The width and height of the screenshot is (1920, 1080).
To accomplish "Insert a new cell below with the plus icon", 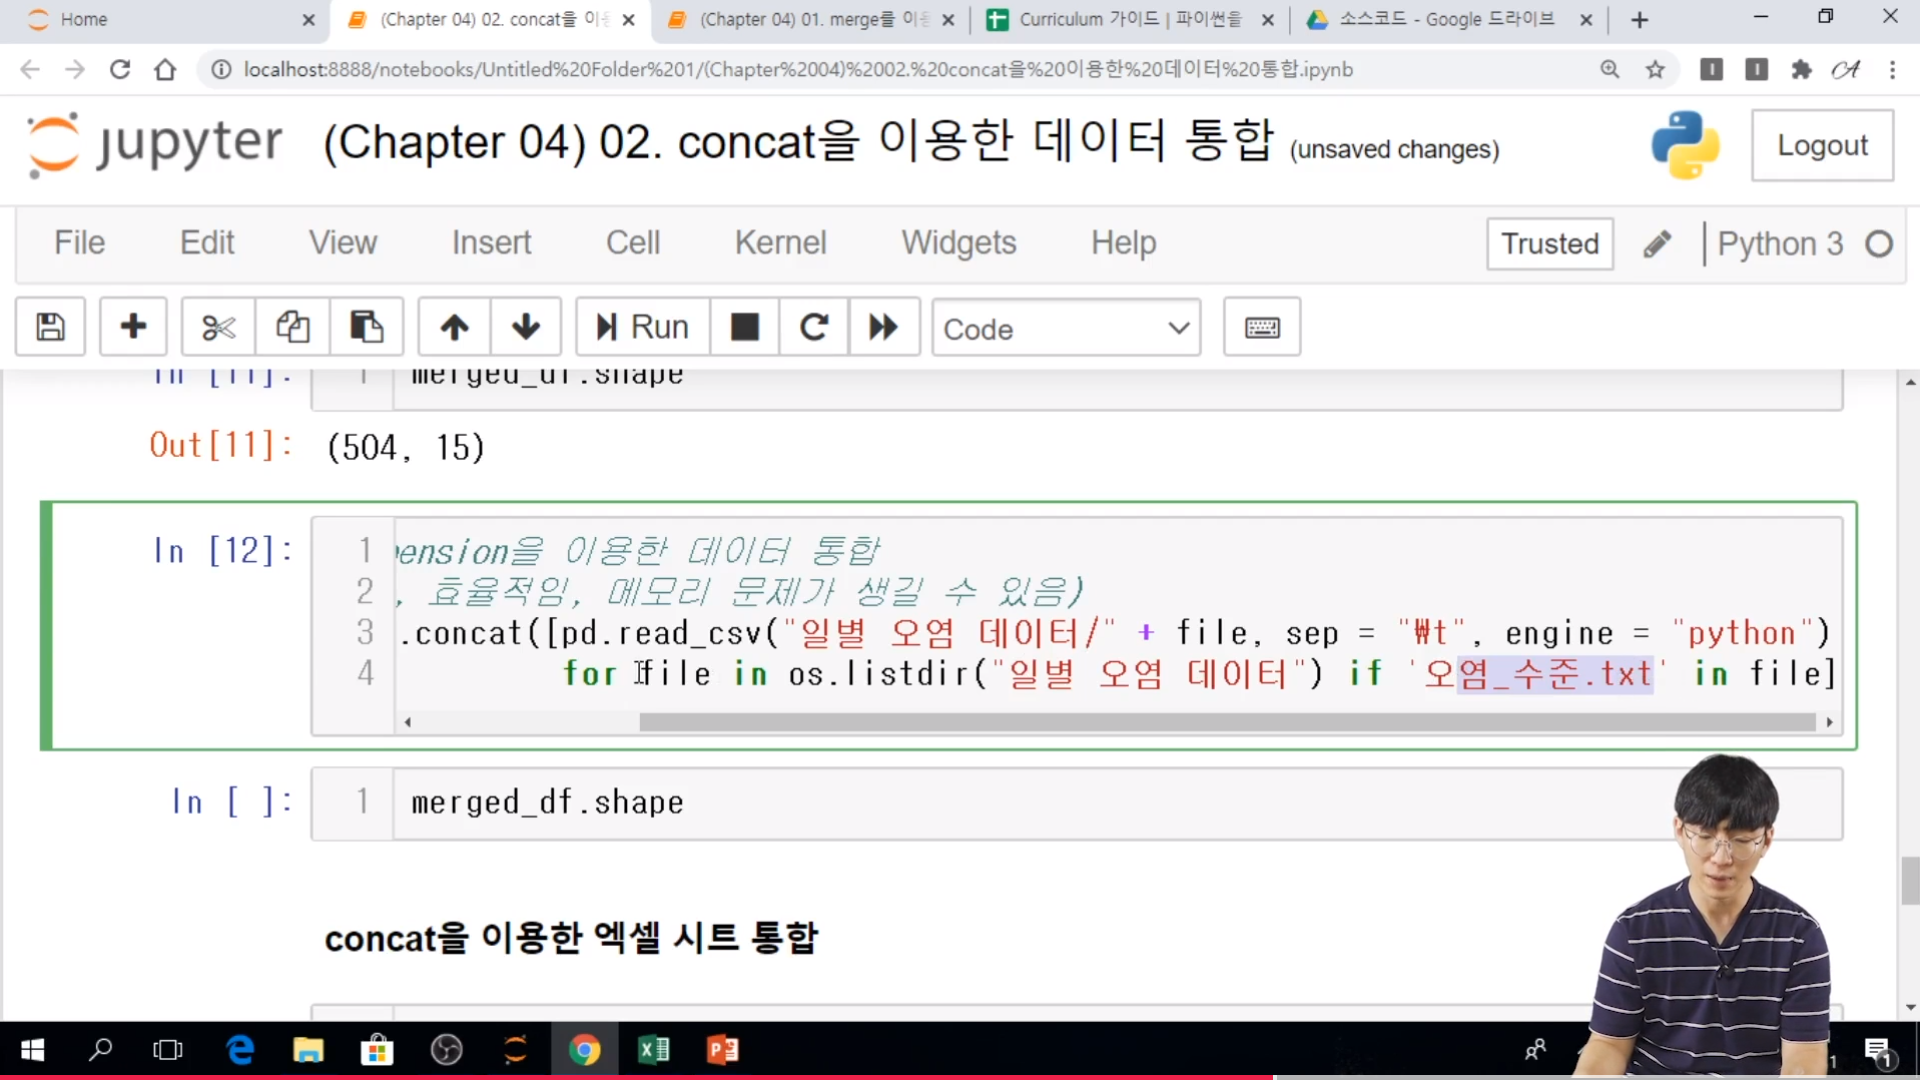I will 133,327.
